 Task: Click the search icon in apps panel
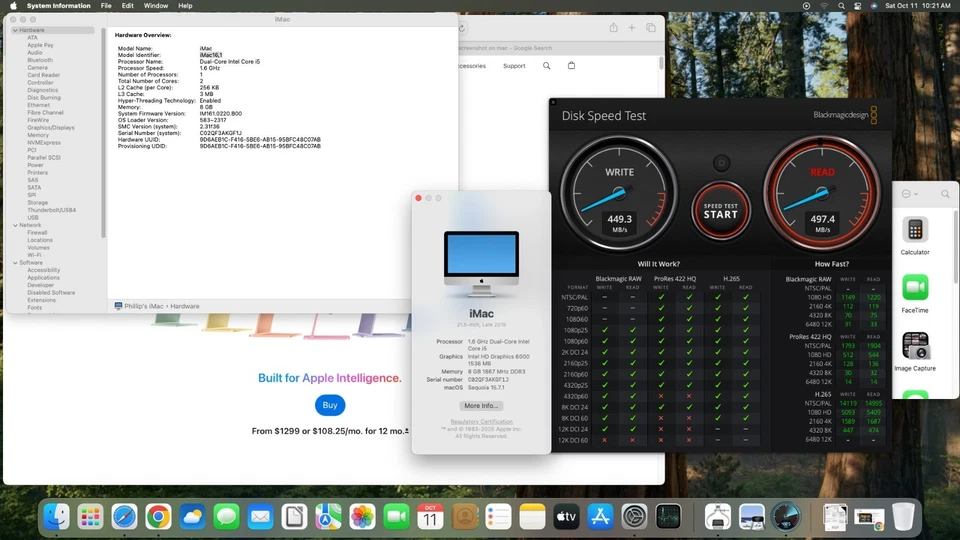point(945,194)
